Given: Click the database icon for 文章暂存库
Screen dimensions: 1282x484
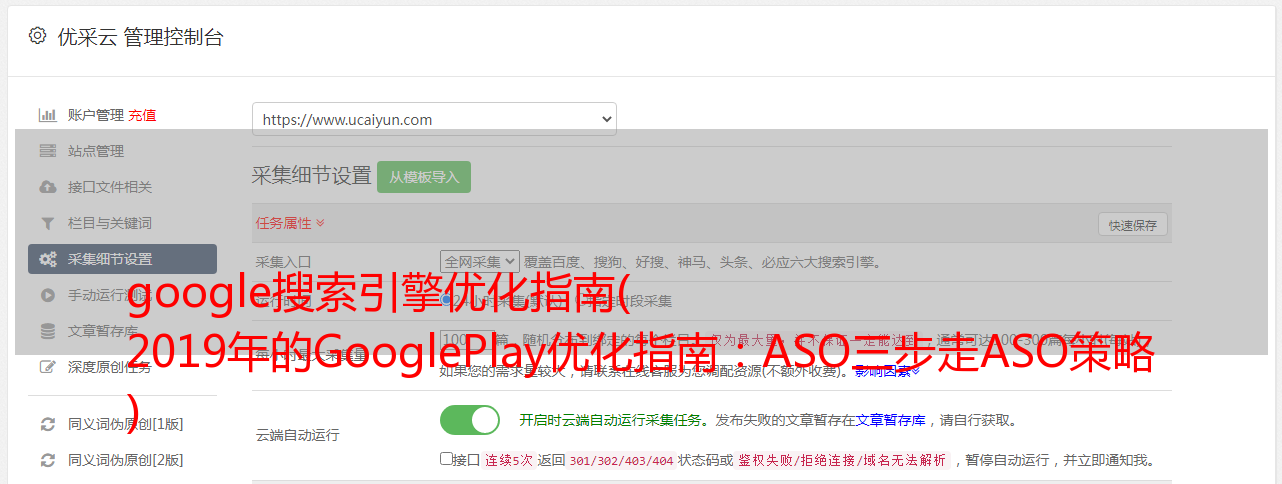Looking at the screenshot, I should [47, 331].
